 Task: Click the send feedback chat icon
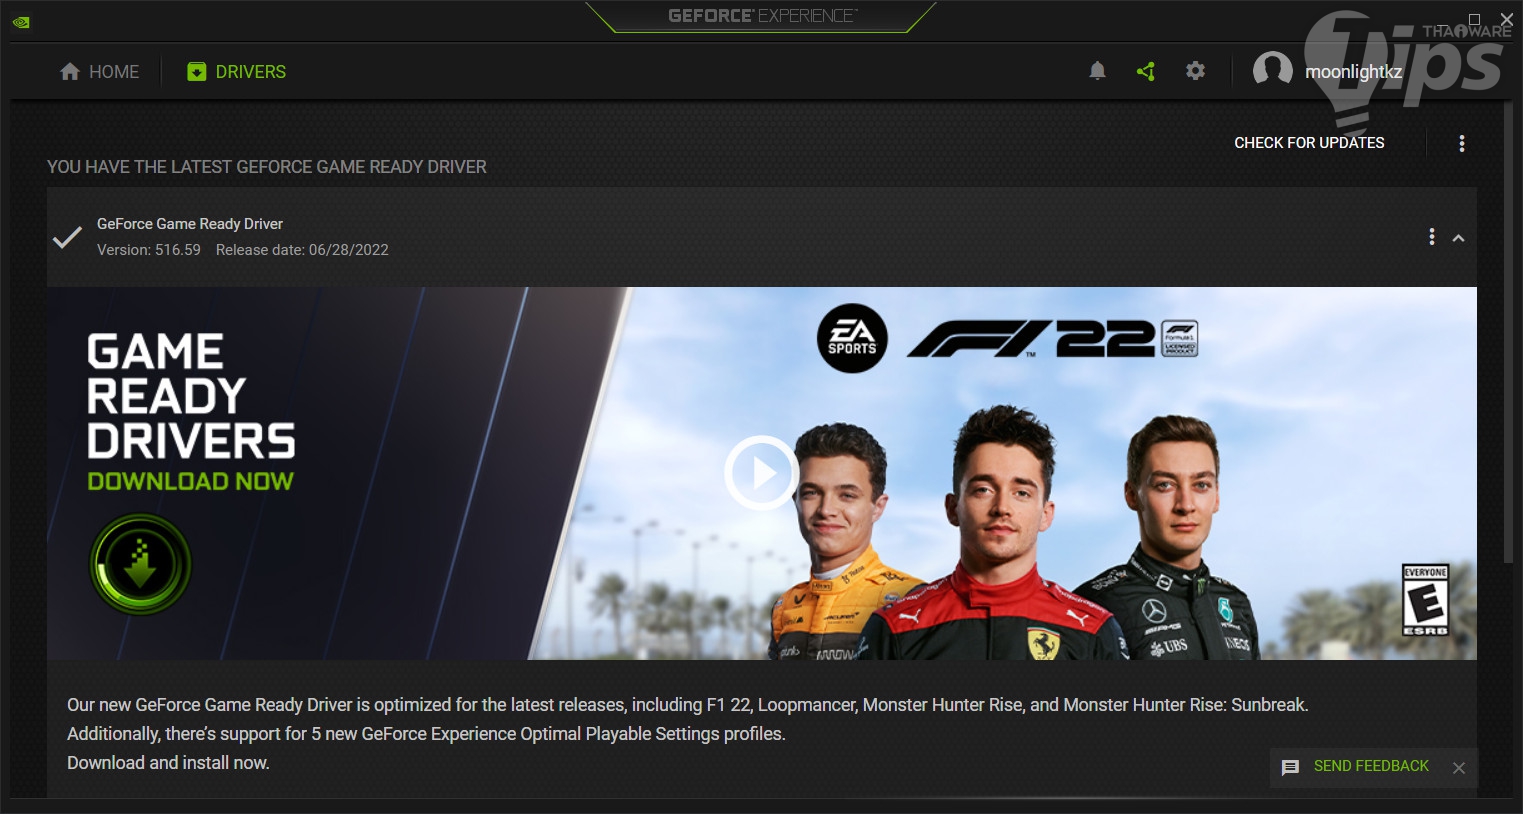[x=1290, y=767]
